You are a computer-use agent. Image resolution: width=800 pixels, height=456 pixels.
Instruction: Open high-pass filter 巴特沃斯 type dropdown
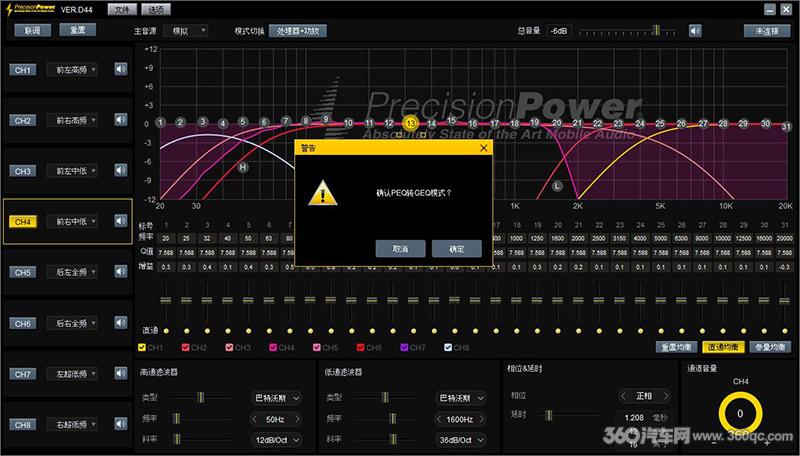[x=276, y=398]
